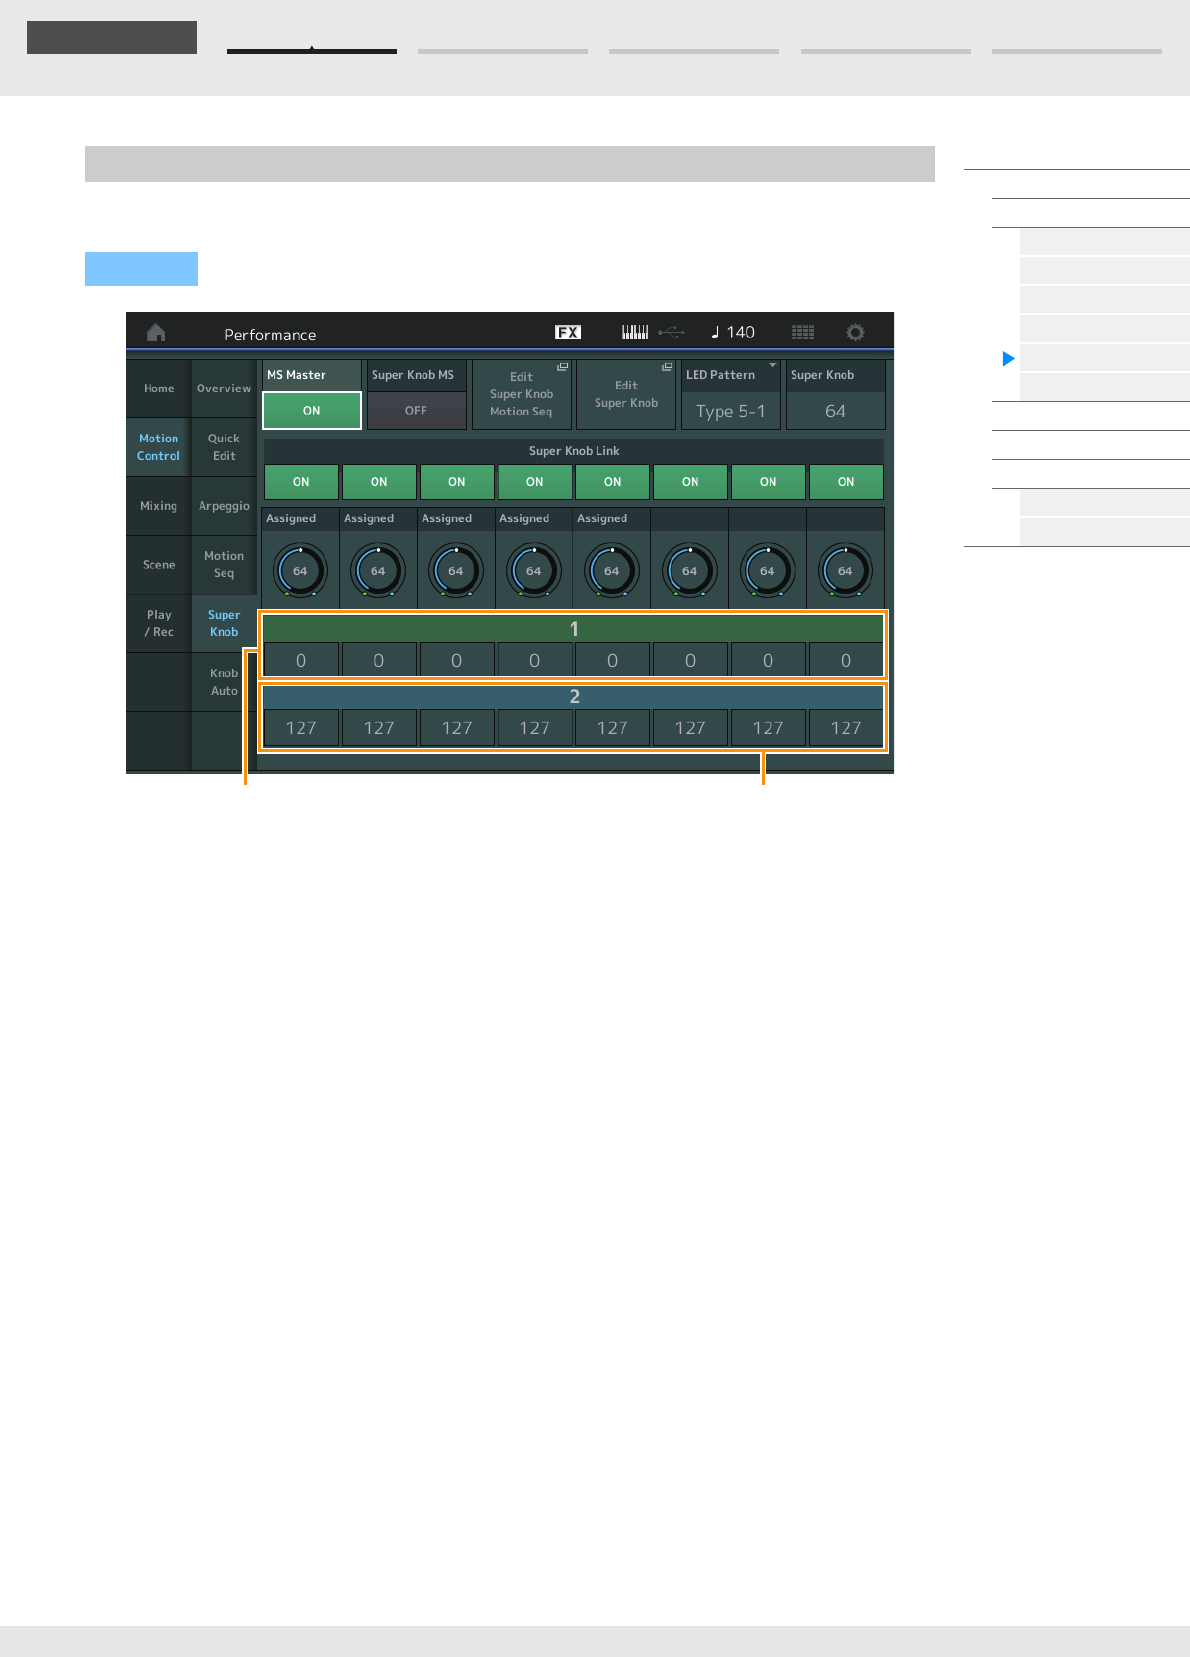Select the sixth knob dial, unlabeled
The image size is (1190, 1657).
pos(690,571)
